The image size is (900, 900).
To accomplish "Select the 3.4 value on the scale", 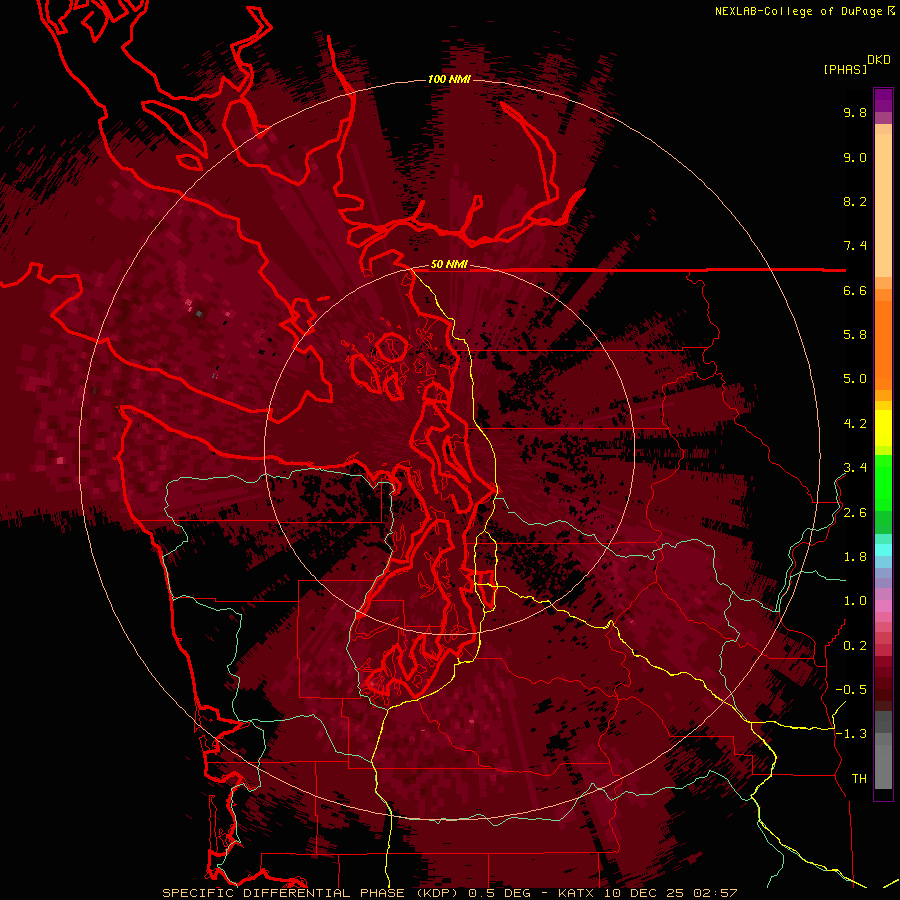I will click(855, 468).
